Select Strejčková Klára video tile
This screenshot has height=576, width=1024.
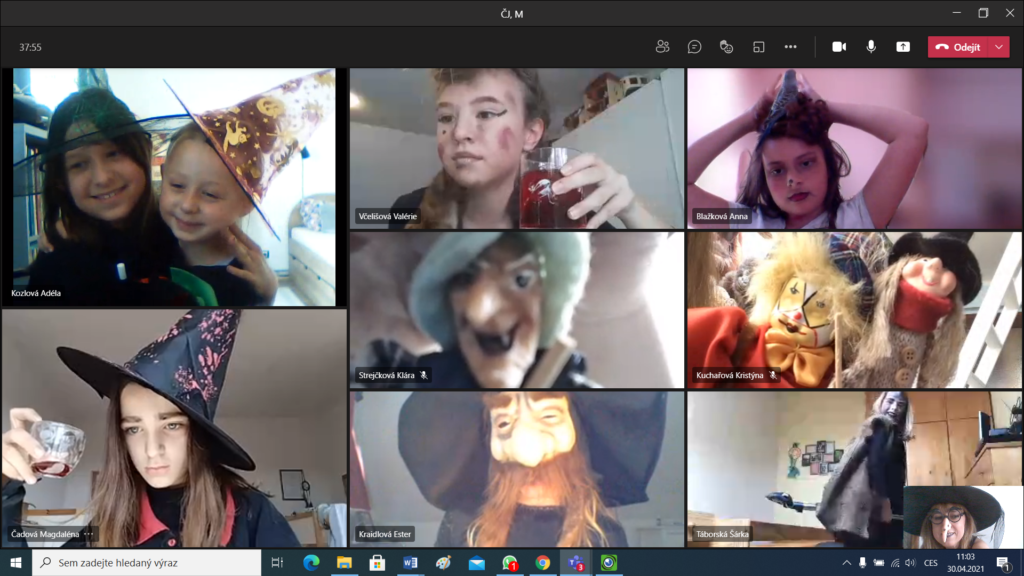(517, 310)
